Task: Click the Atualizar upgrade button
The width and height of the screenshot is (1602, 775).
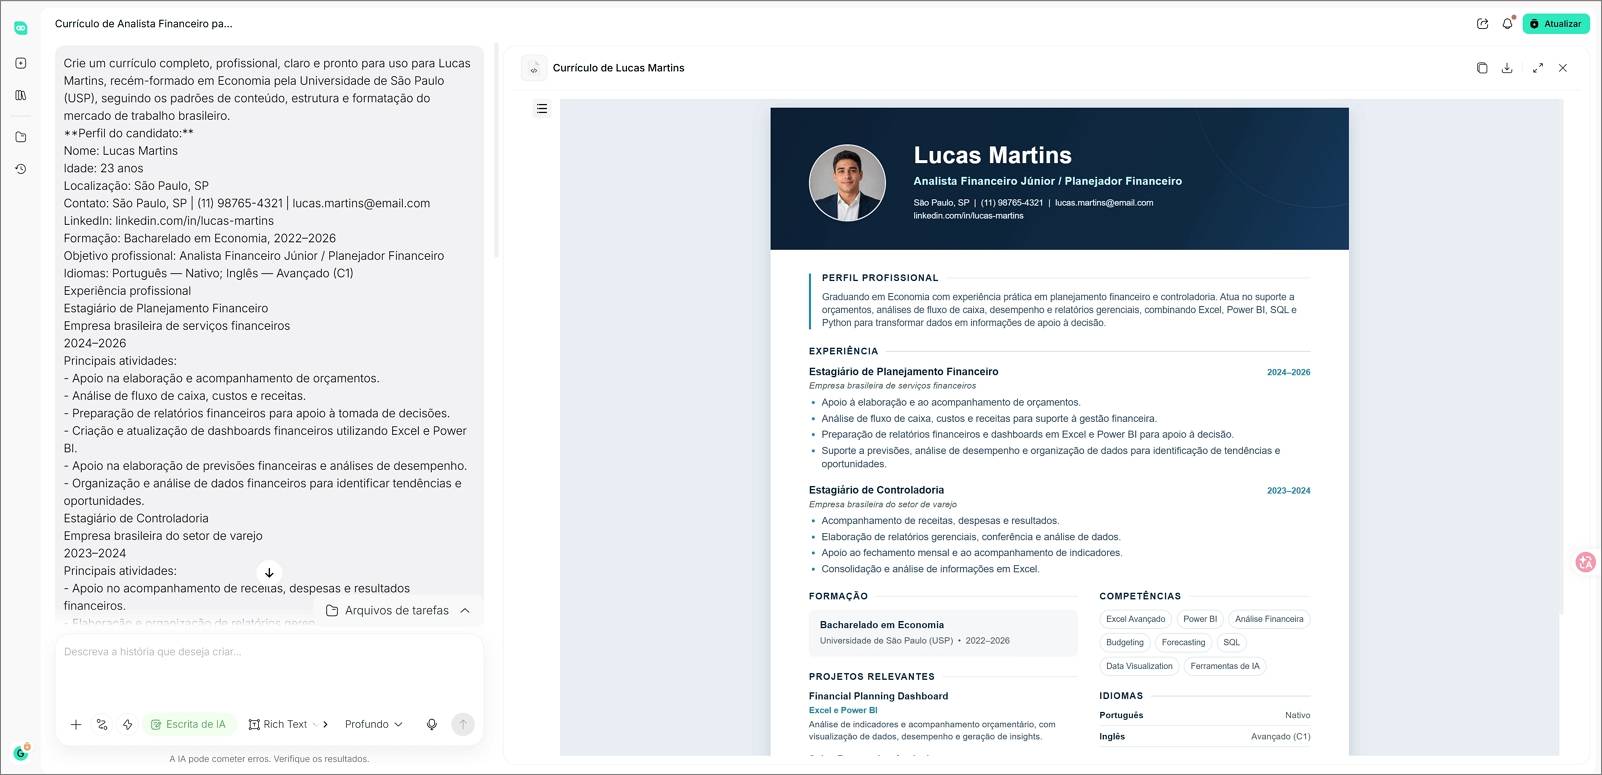Action: coord(1555,24)
